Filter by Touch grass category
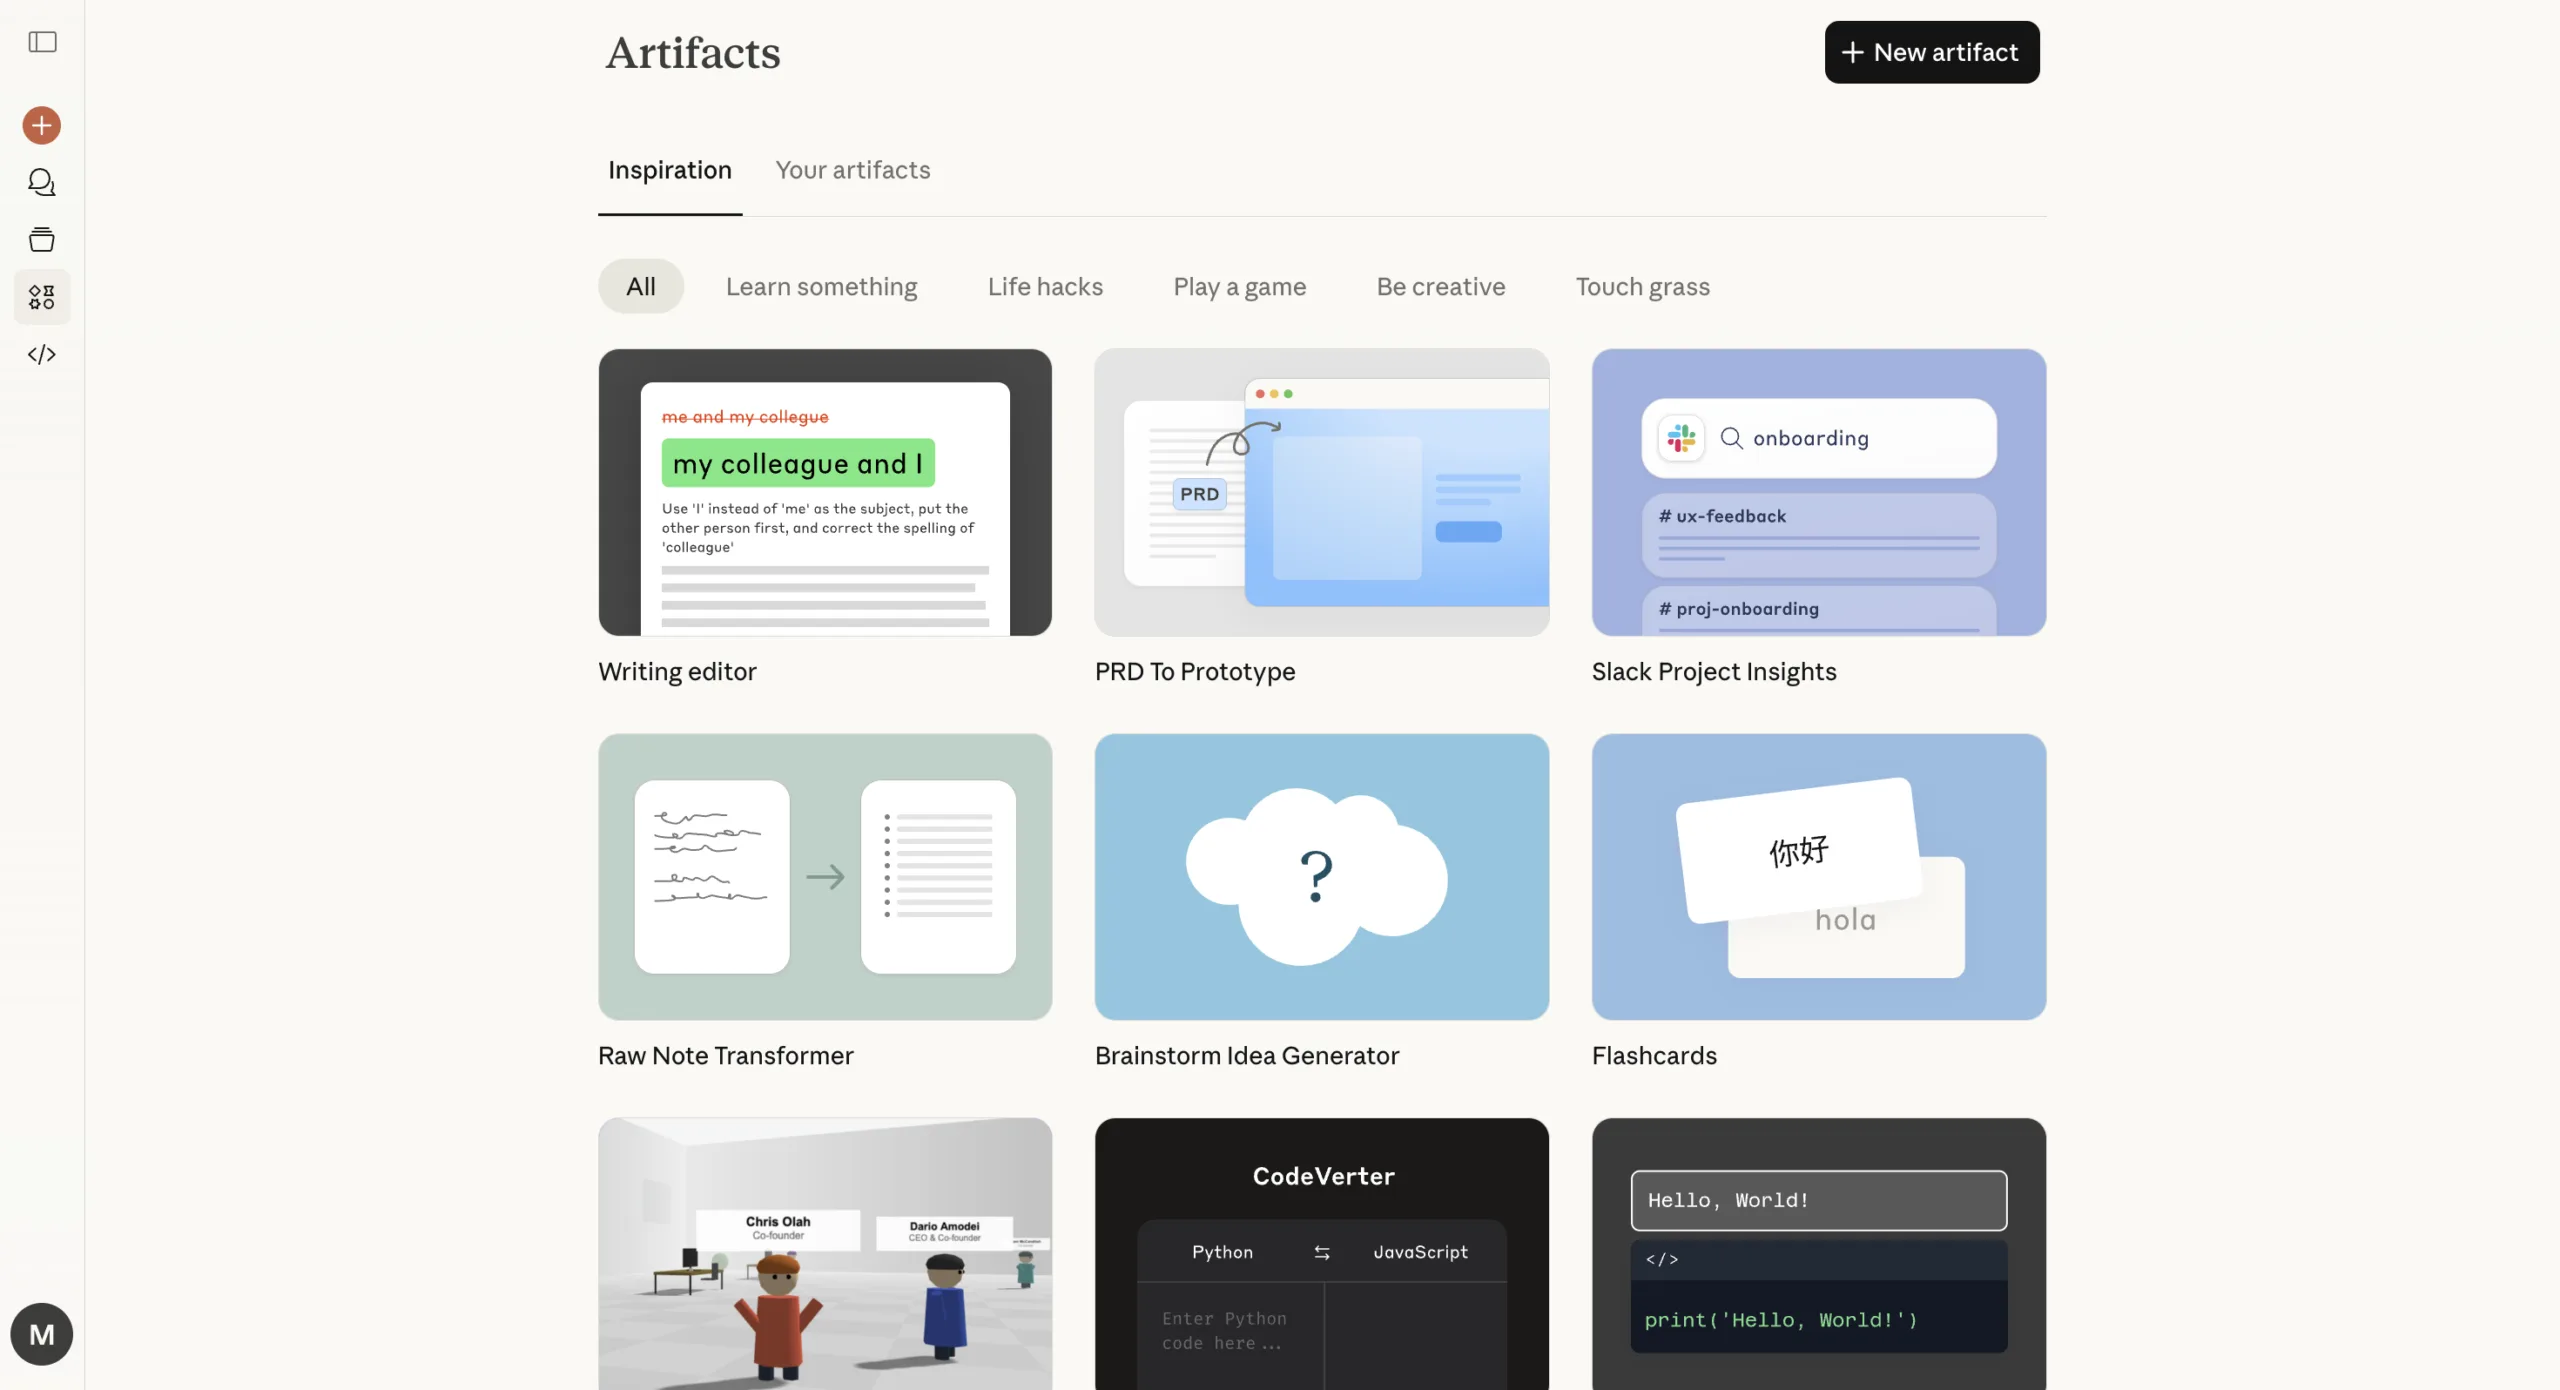 (x=1642, y=287)
